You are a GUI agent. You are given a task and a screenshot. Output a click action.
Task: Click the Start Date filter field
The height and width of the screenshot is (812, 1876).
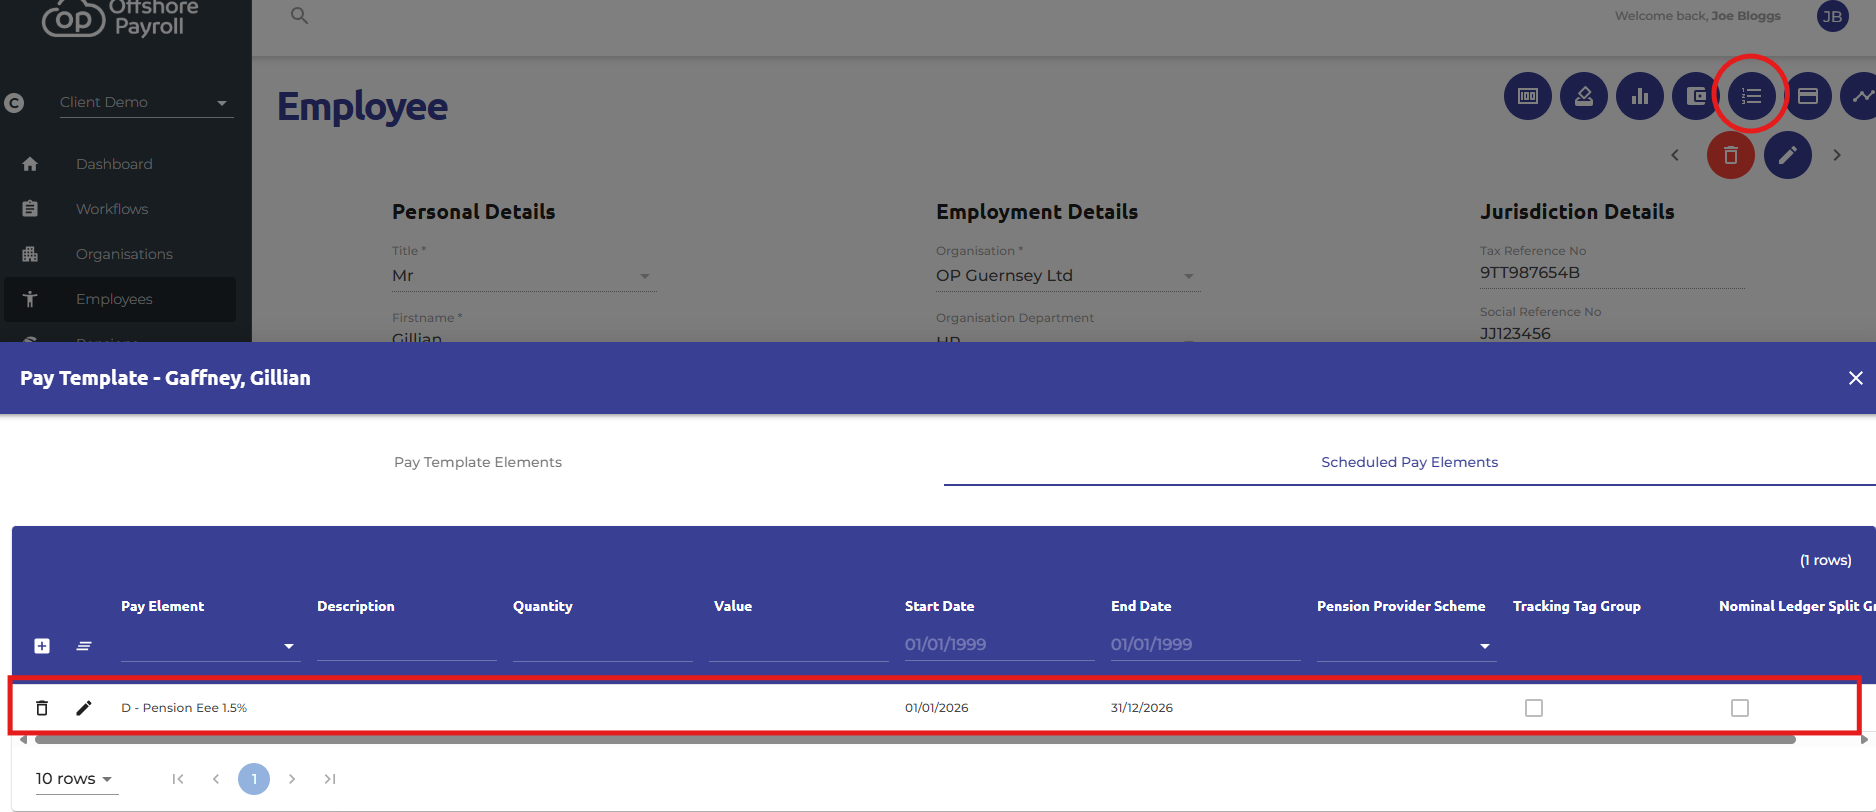999,645
